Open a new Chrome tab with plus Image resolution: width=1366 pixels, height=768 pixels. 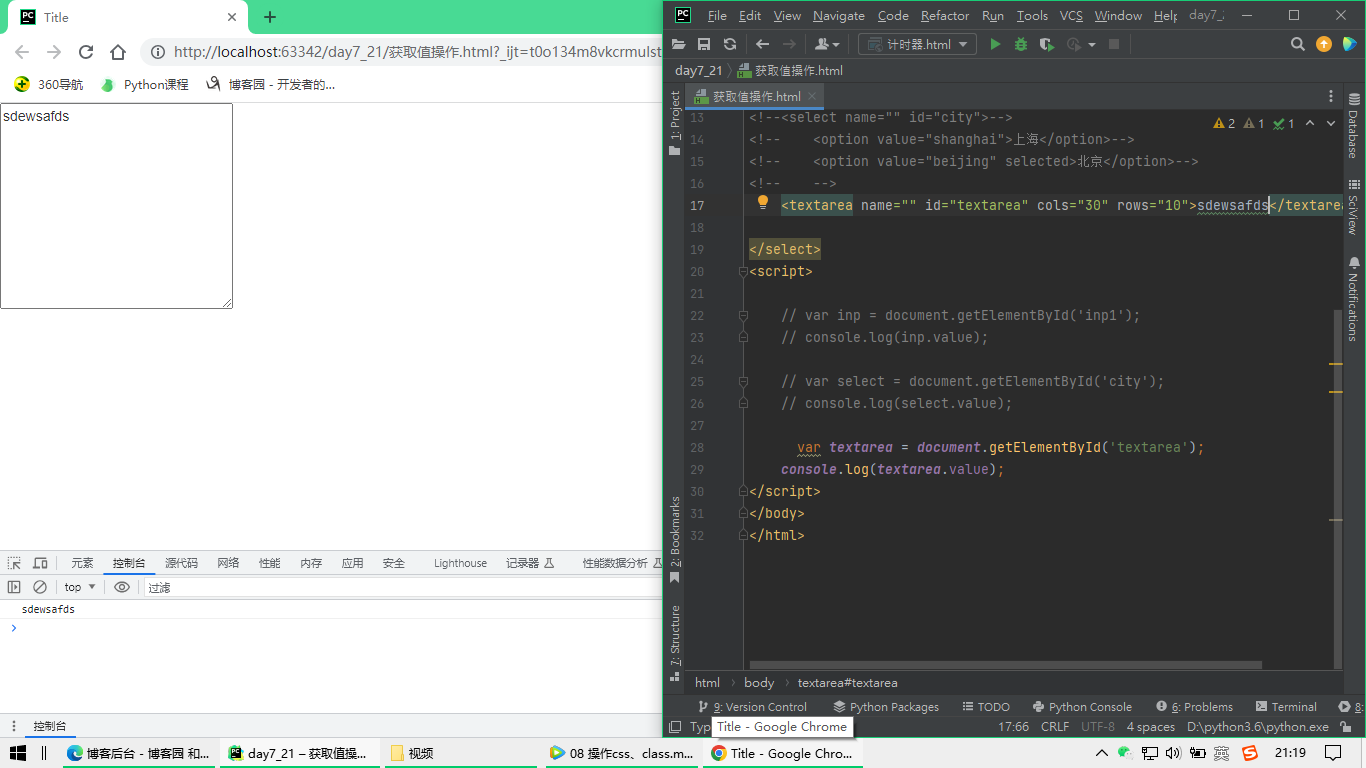(x=270, y=17)
